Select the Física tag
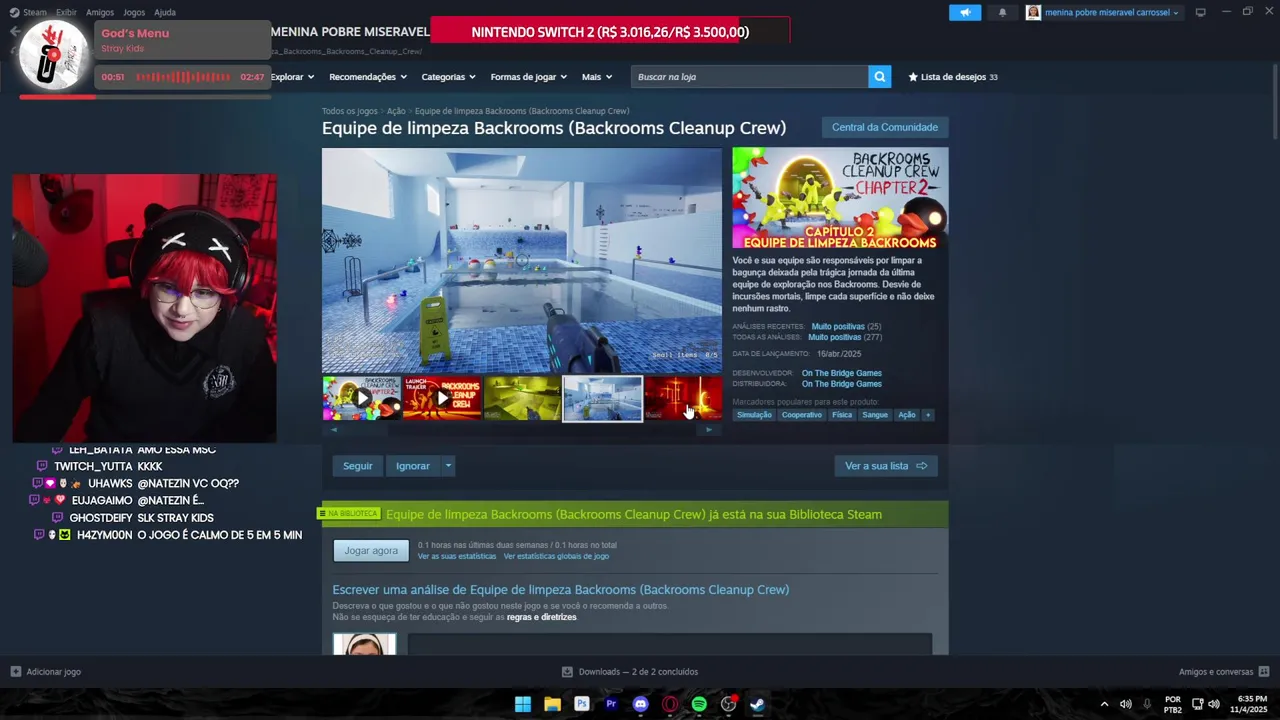This screenshot has height=720, width=1280. tap(842, 415)
